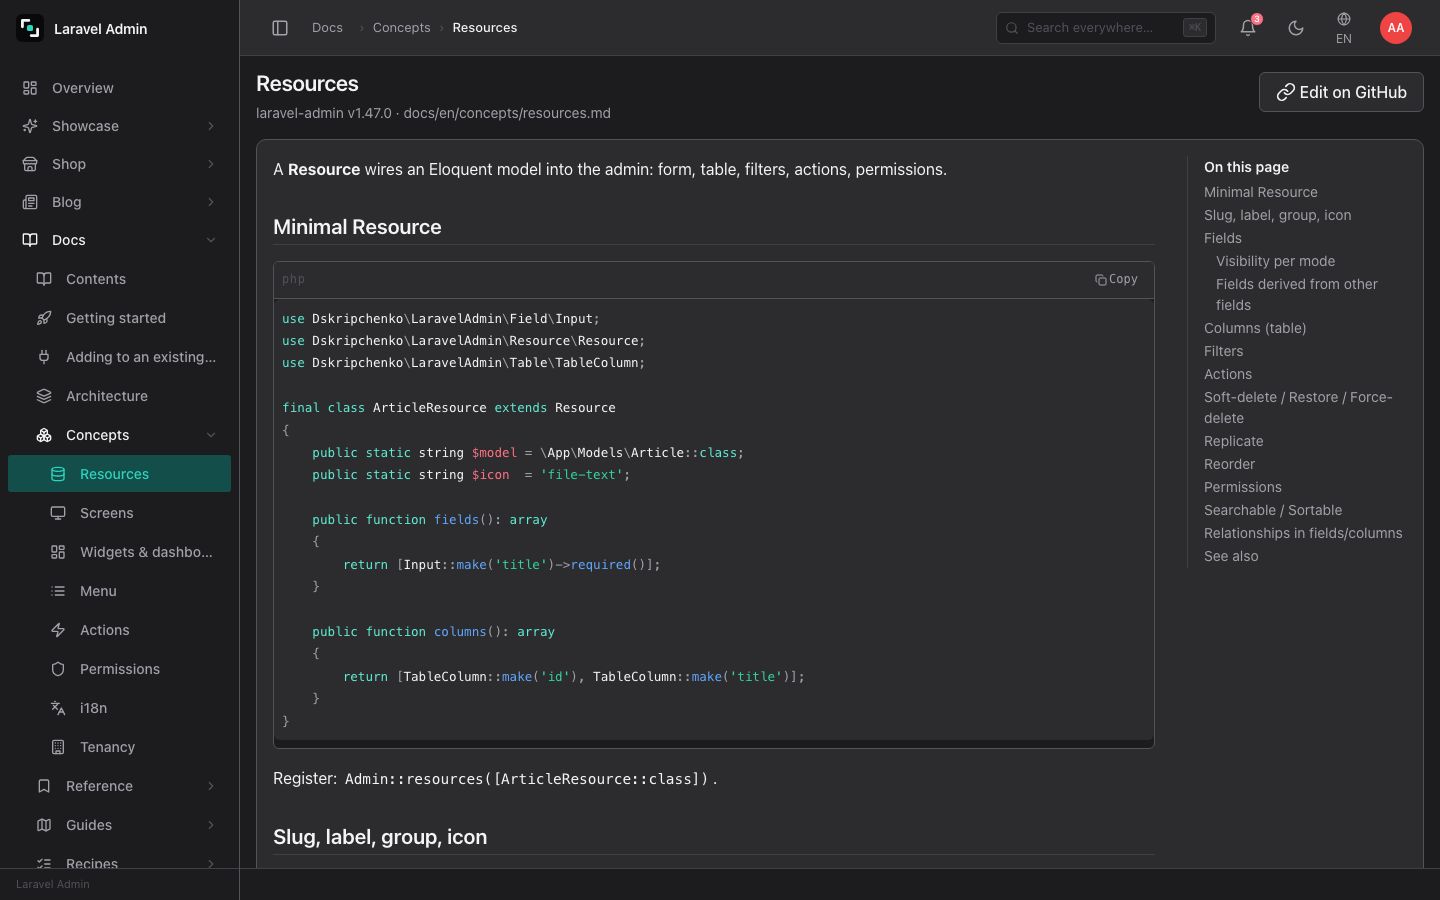Click the Overview grid icon
The image size is (1440, 900).
click(30, 88)
